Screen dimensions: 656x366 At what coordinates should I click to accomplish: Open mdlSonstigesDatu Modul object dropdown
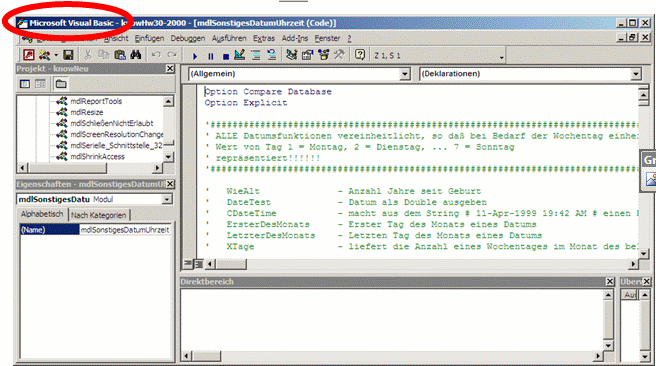click(x=167, y=199)
